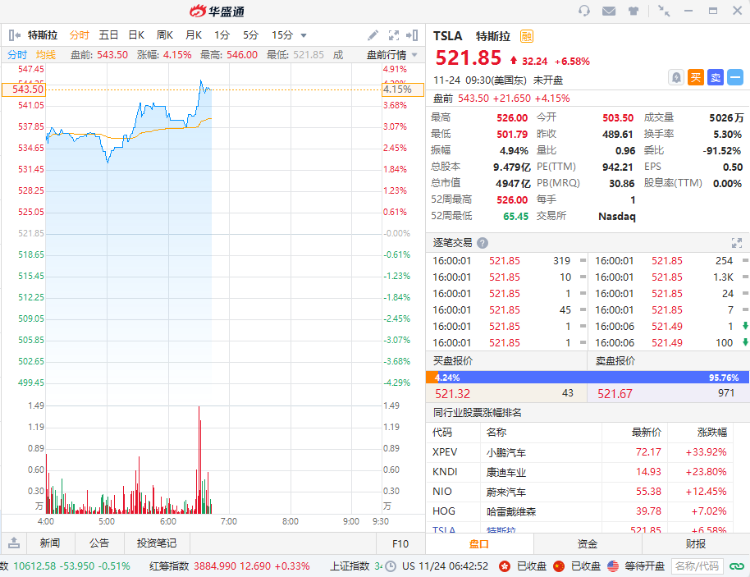
Task: Click the 16:00:06 521.49 trade with volume 100
Action: click(x=669, y=343)
